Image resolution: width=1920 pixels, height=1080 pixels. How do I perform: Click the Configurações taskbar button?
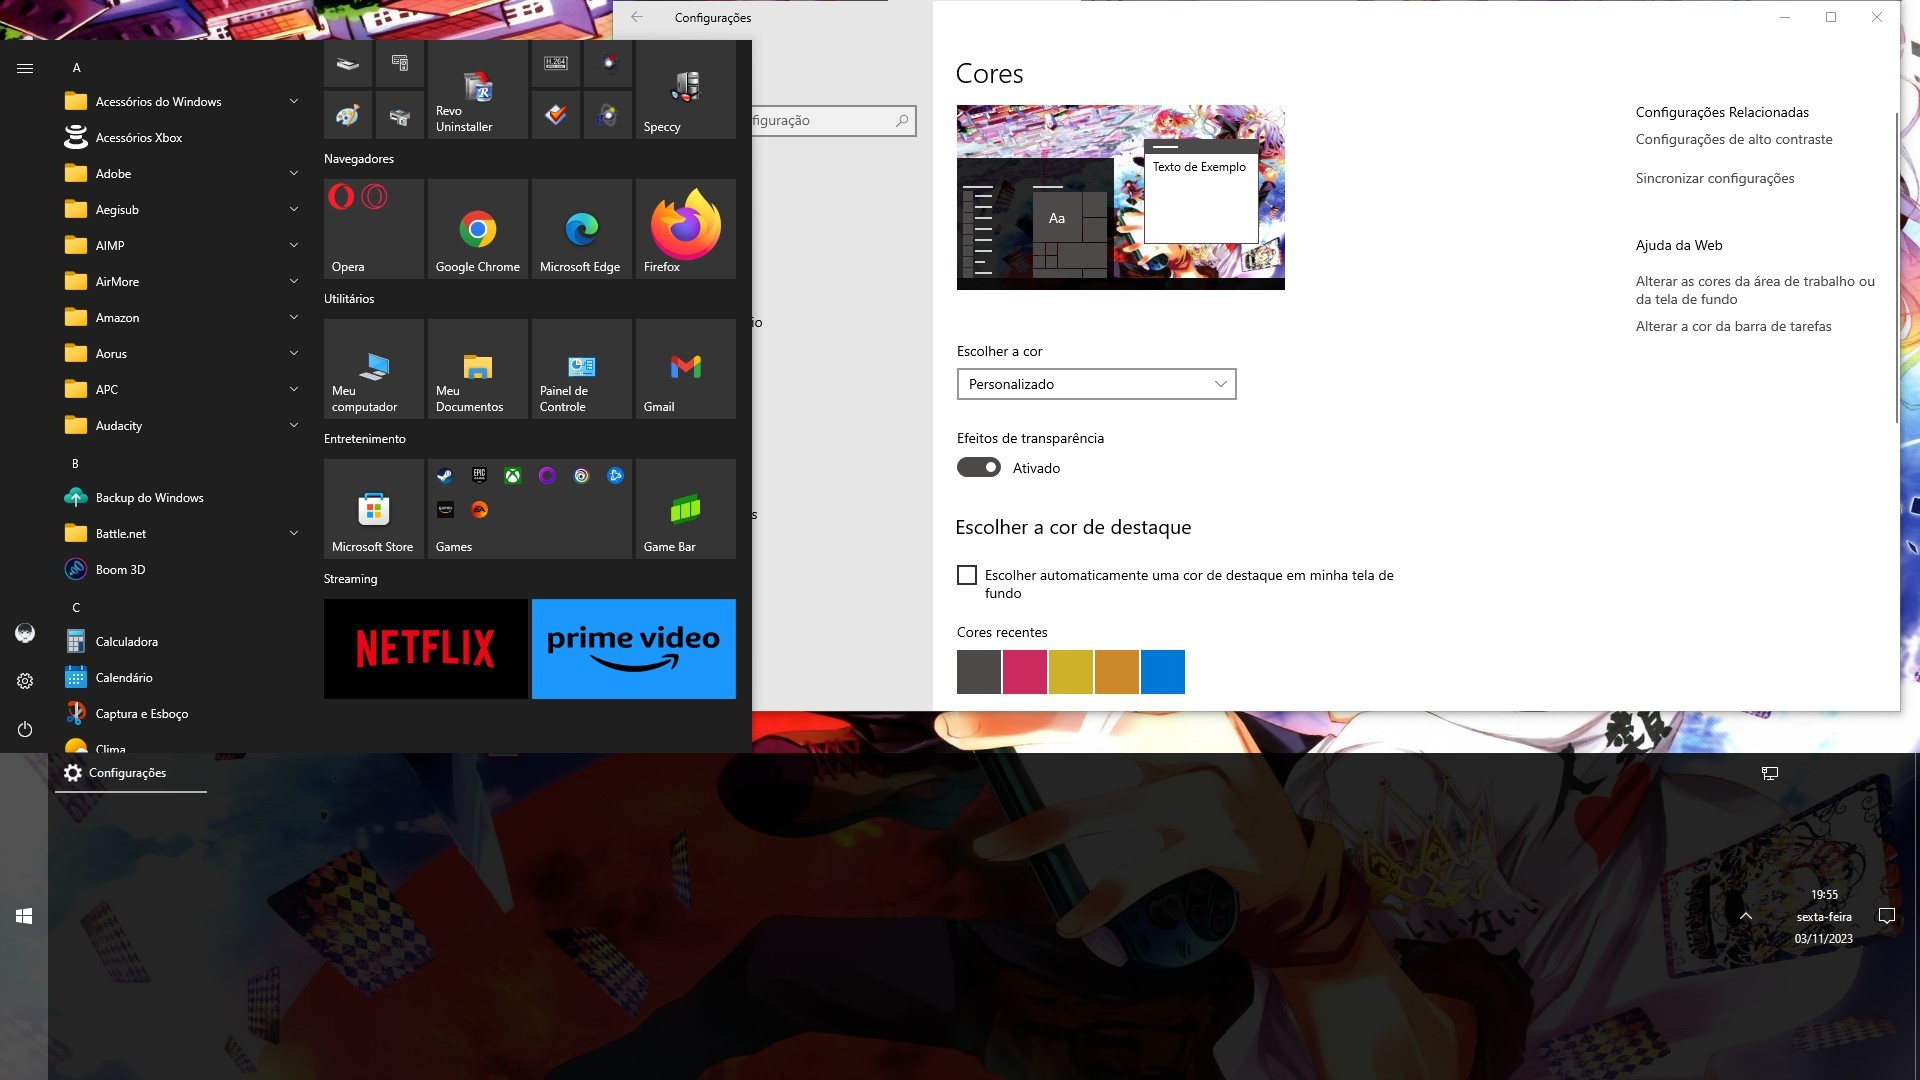point(130,773)
